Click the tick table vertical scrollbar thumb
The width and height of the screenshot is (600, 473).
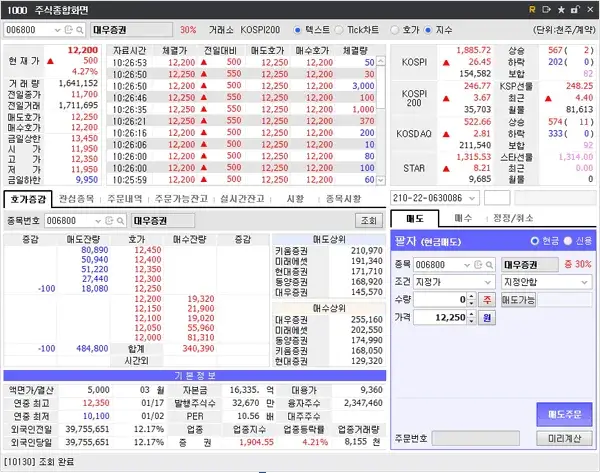[381, 87]
